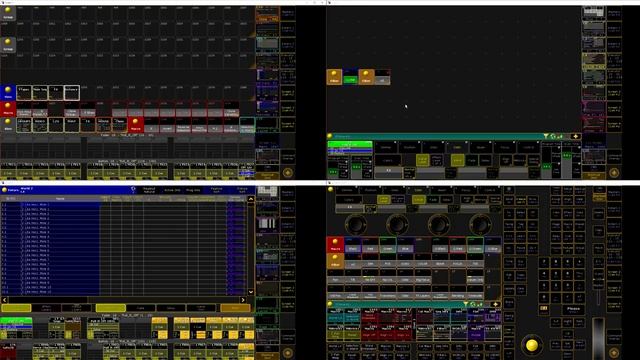
Task: Open the second orange Filter pool title button
Action: [366, 77]
